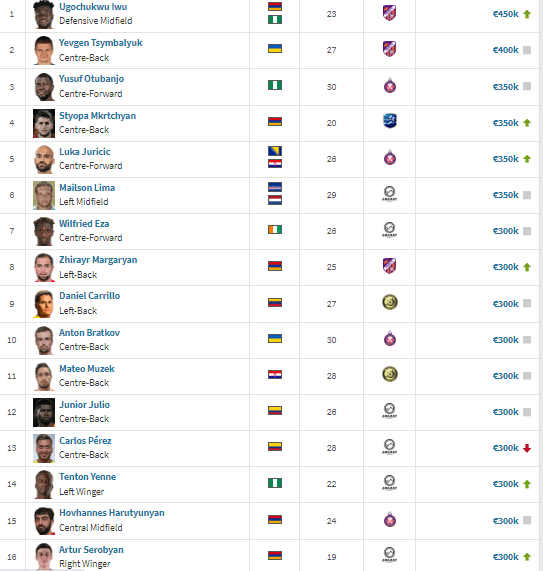This screenshot has height=571, width=543.
Task: Click club crest in Ugochukwu Iwu's row
Action: [x=389, y=13]
